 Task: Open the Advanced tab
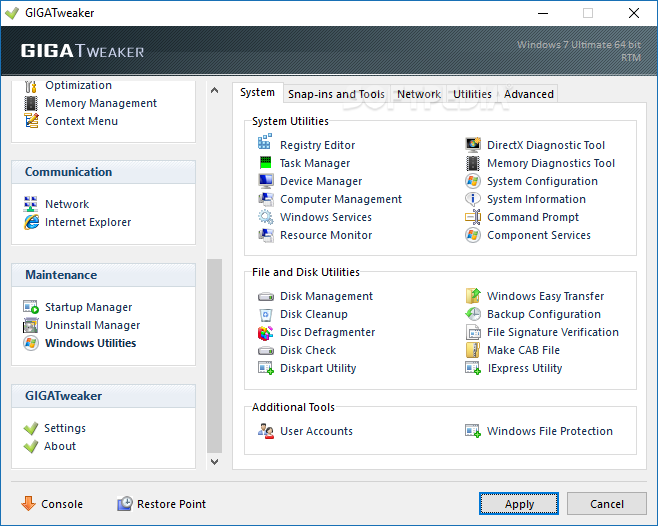(x=529, y=94)
